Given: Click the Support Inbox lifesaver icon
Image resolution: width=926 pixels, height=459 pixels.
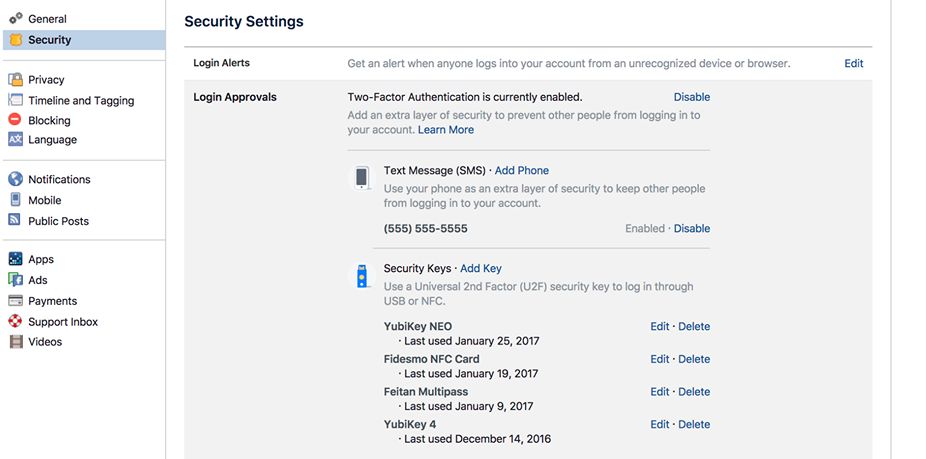Looking at the screenshot, I should coord(15,322).
